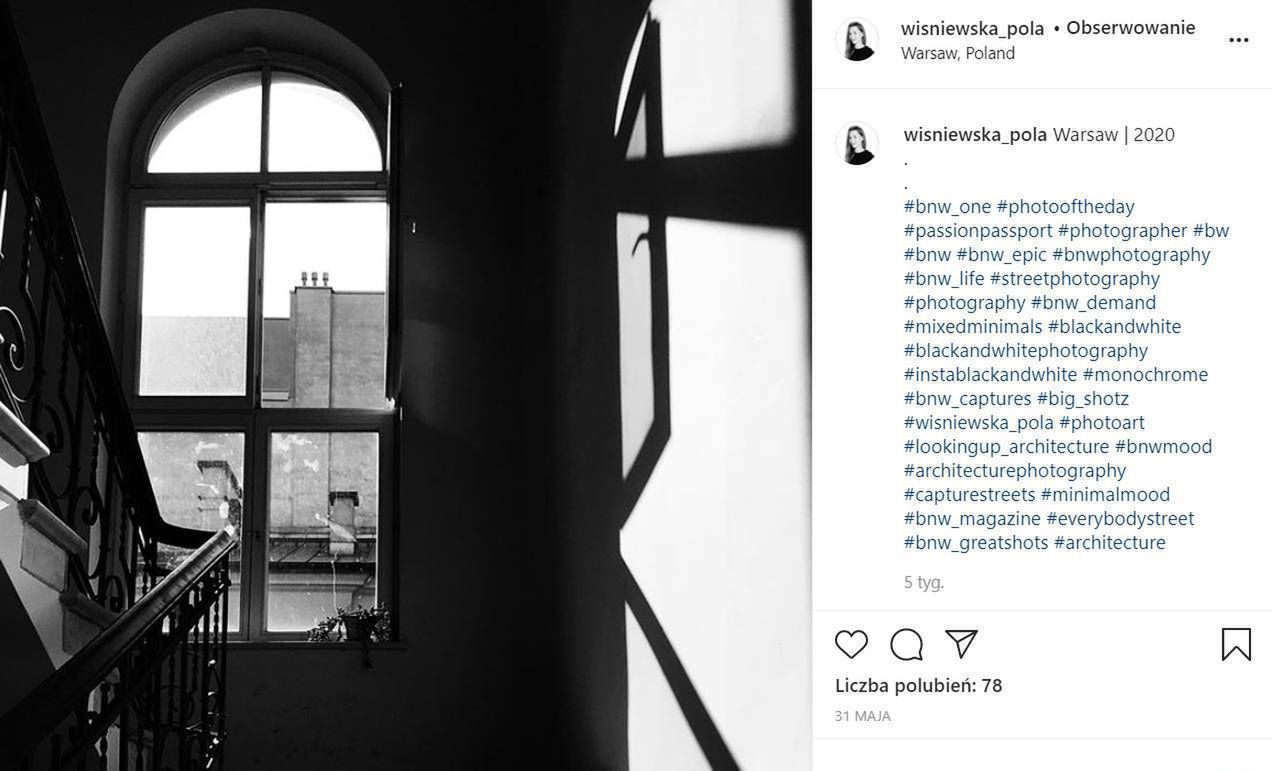The height and width of the screenshot is (771, 1272).
Task: Like the post with heart icon
Action: tap(851, 644)
